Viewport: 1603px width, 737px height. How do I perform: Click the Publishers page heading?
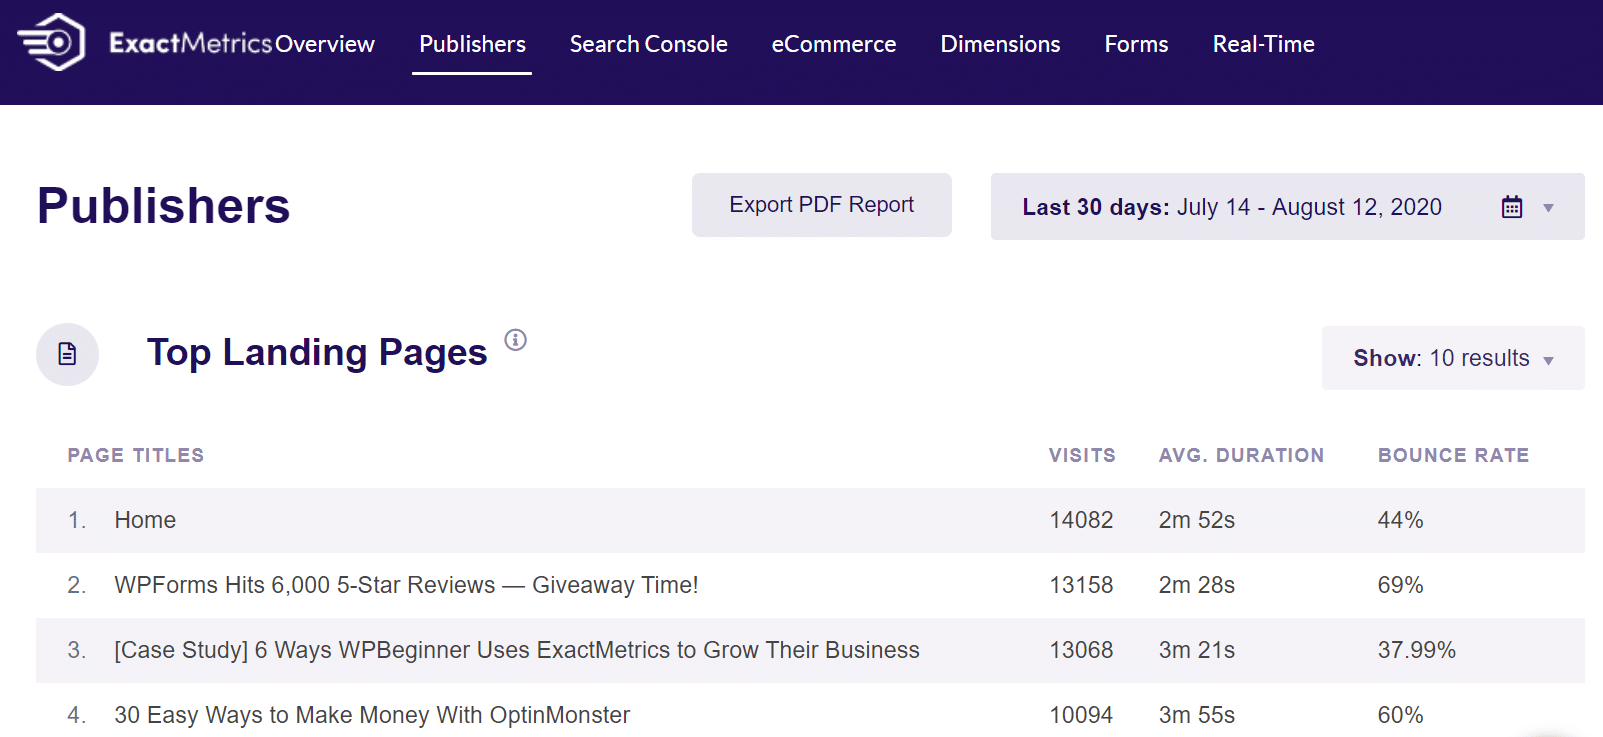[x=164, y=206]
